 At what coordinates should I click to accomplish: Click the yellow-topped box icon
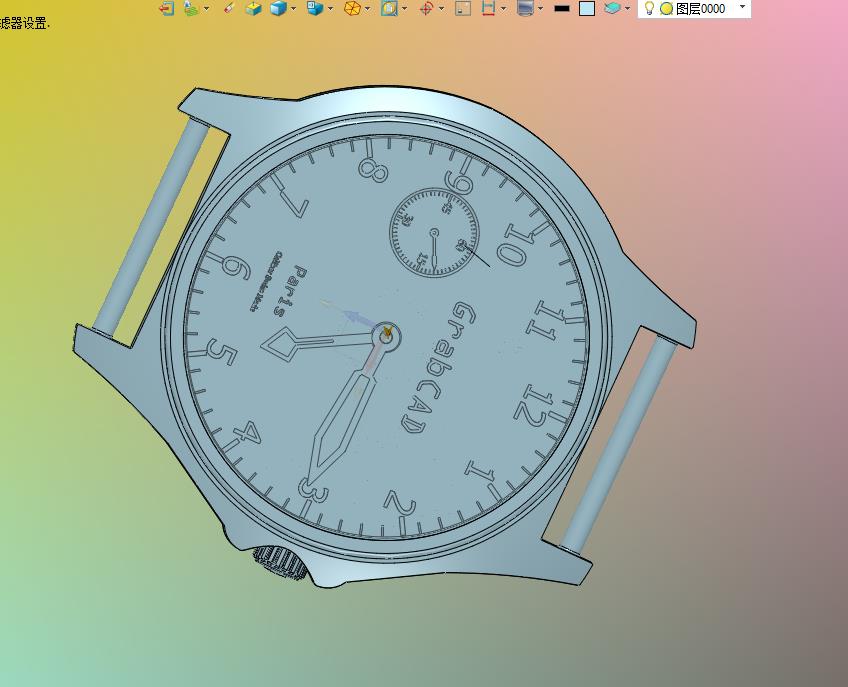[x=253, y=8]
